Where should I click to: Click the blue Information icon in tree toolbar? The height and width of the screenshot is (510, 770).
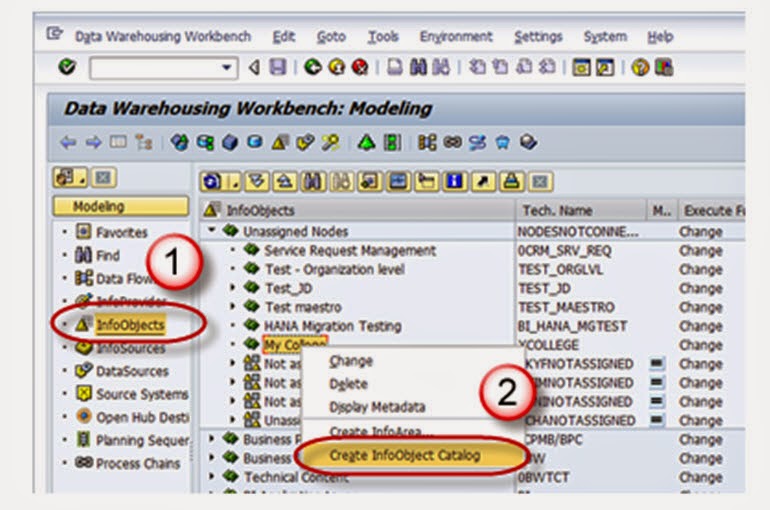point(454,182)
